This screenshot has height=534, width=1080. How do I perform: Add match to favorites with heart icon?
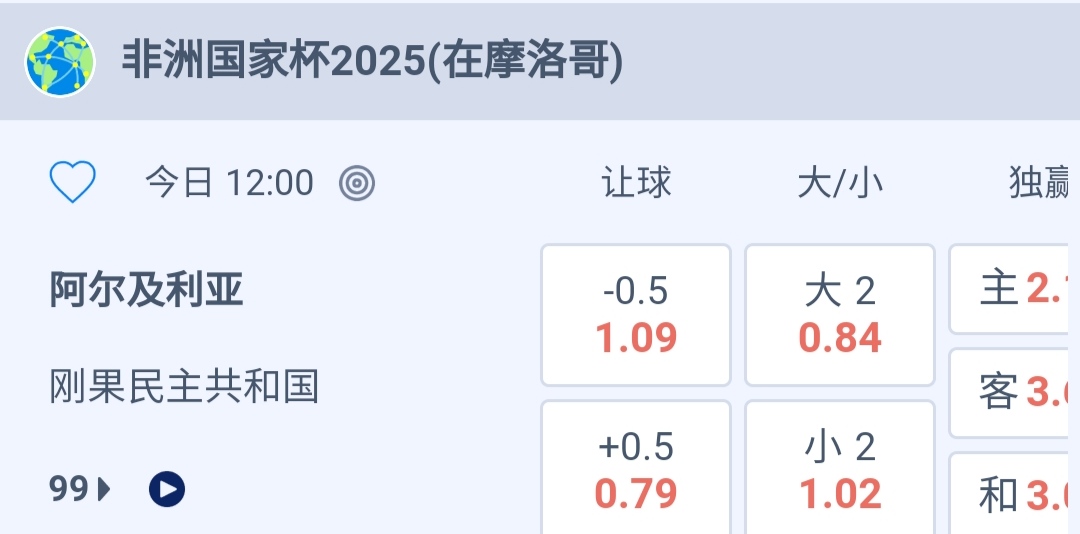pyautogui.click(x=72, y=183)
